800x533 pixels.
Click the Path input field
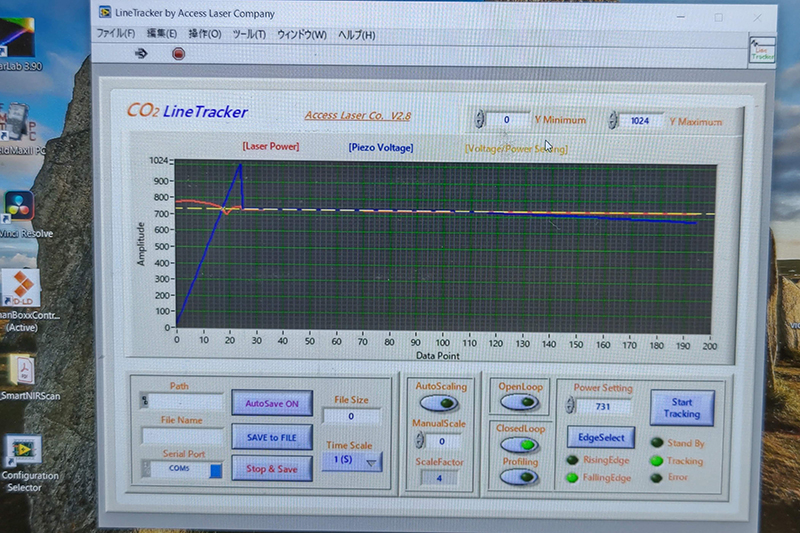186,402
